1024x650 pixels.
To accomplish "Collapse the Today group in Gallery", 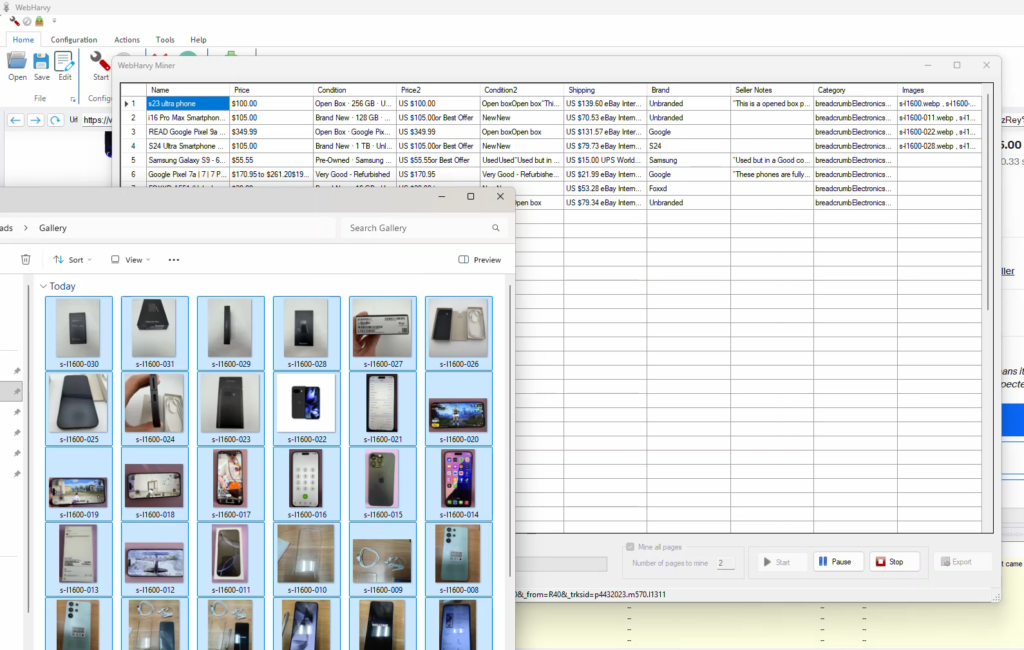I will (x=43, y=286).
